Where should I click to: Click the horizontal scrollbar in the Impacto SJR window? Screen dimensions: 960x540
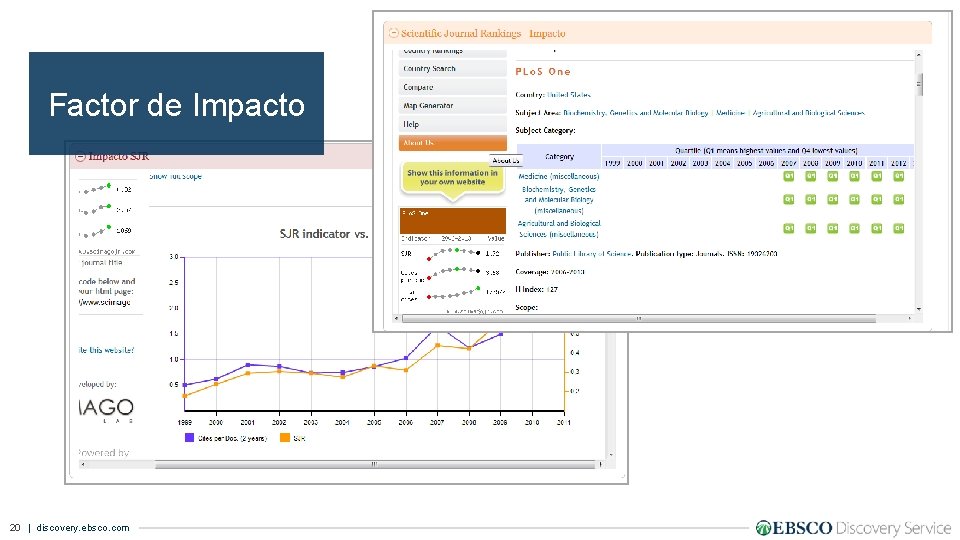[375, 465]
